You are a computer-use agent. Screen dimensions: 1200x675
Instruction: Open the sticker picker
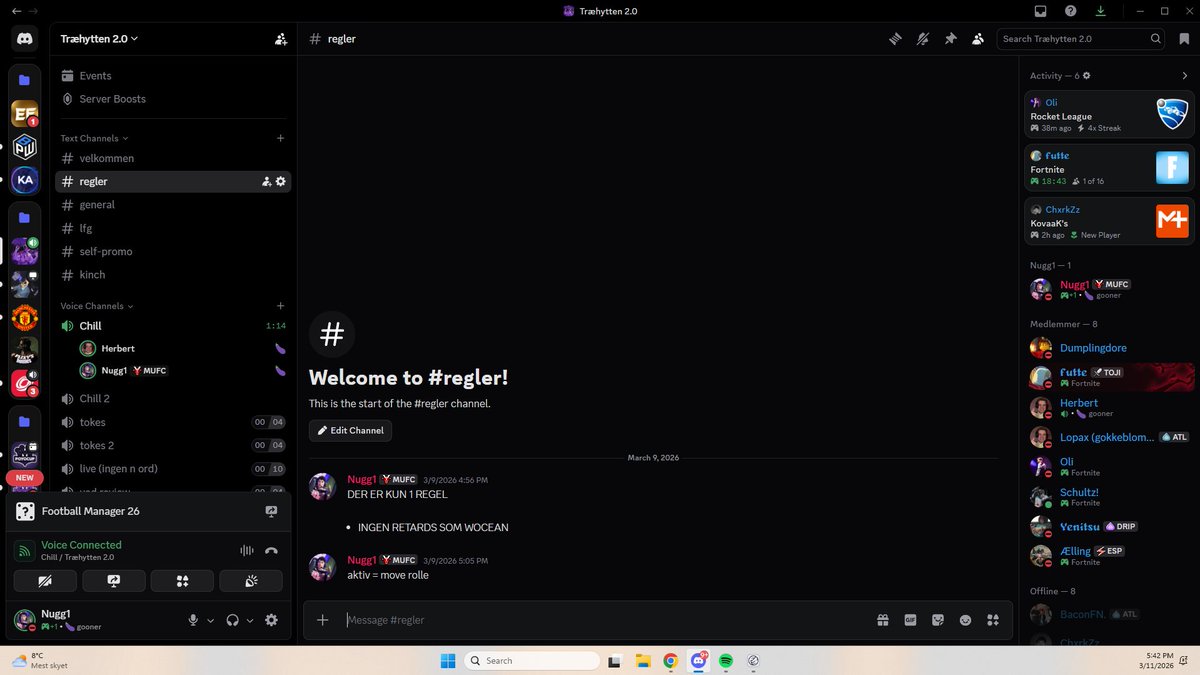coord(937,620)
